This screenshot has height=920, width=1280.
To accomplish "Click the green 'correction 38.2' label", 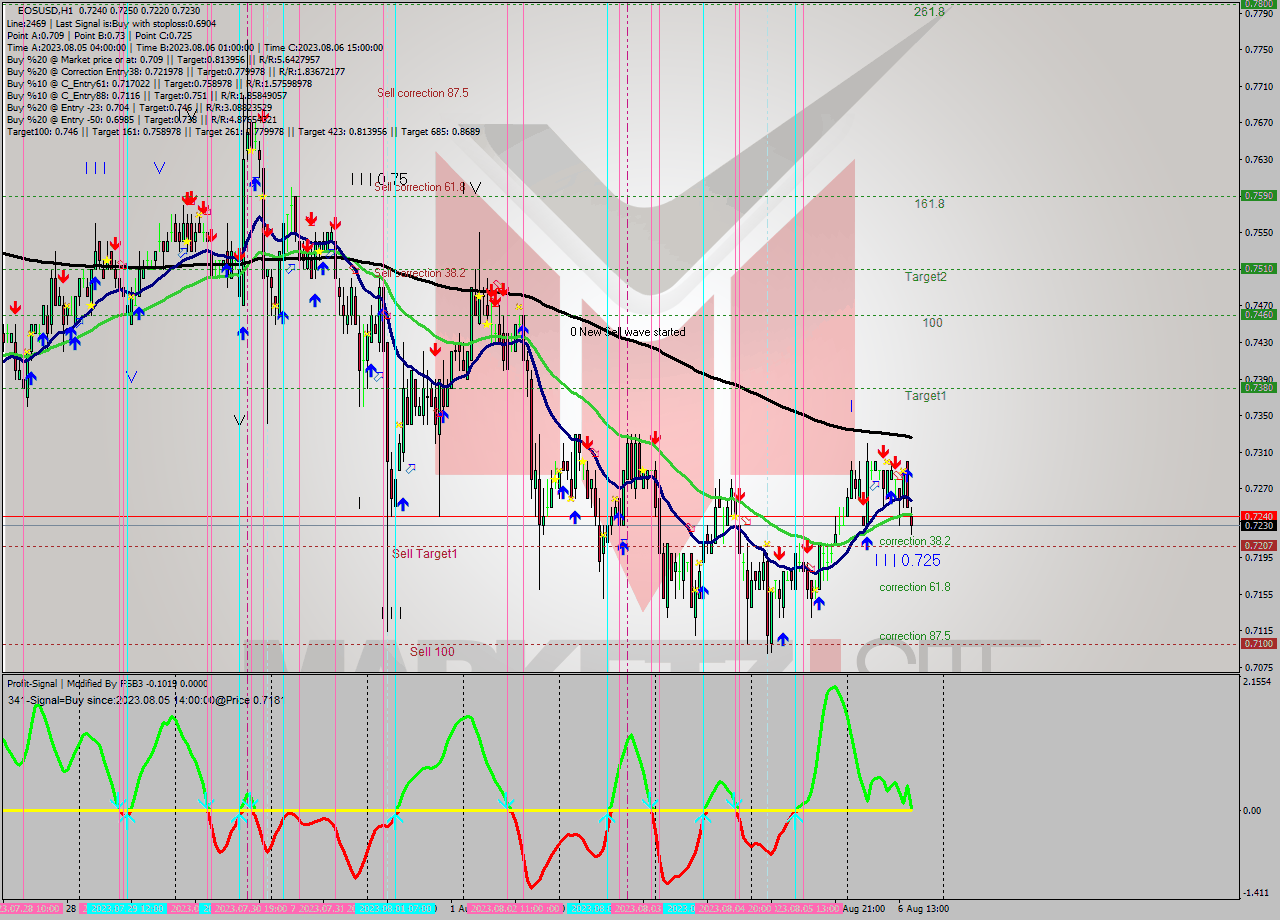I will (915, 541).
